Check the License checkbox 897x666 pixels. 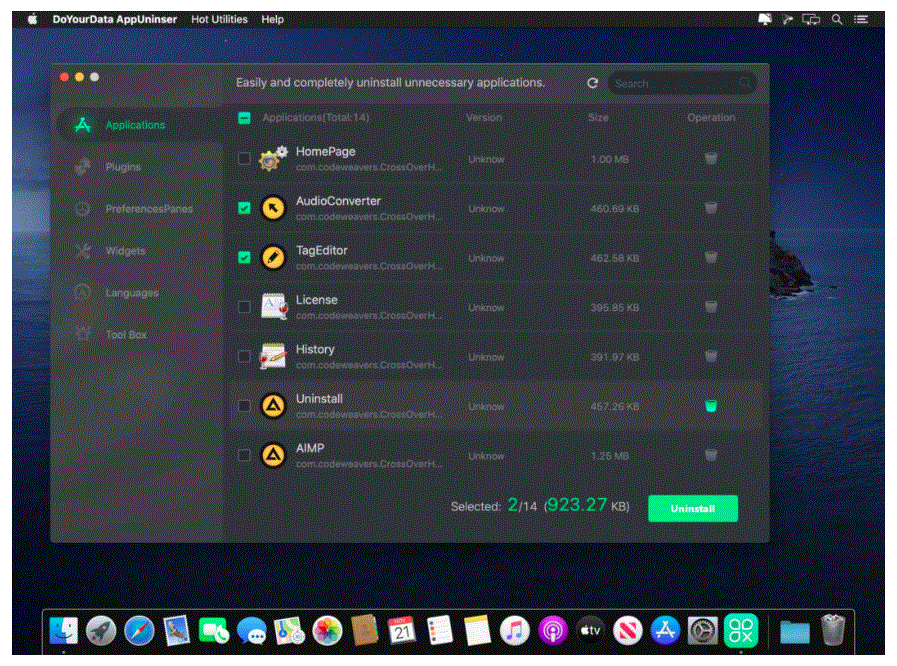244,307
